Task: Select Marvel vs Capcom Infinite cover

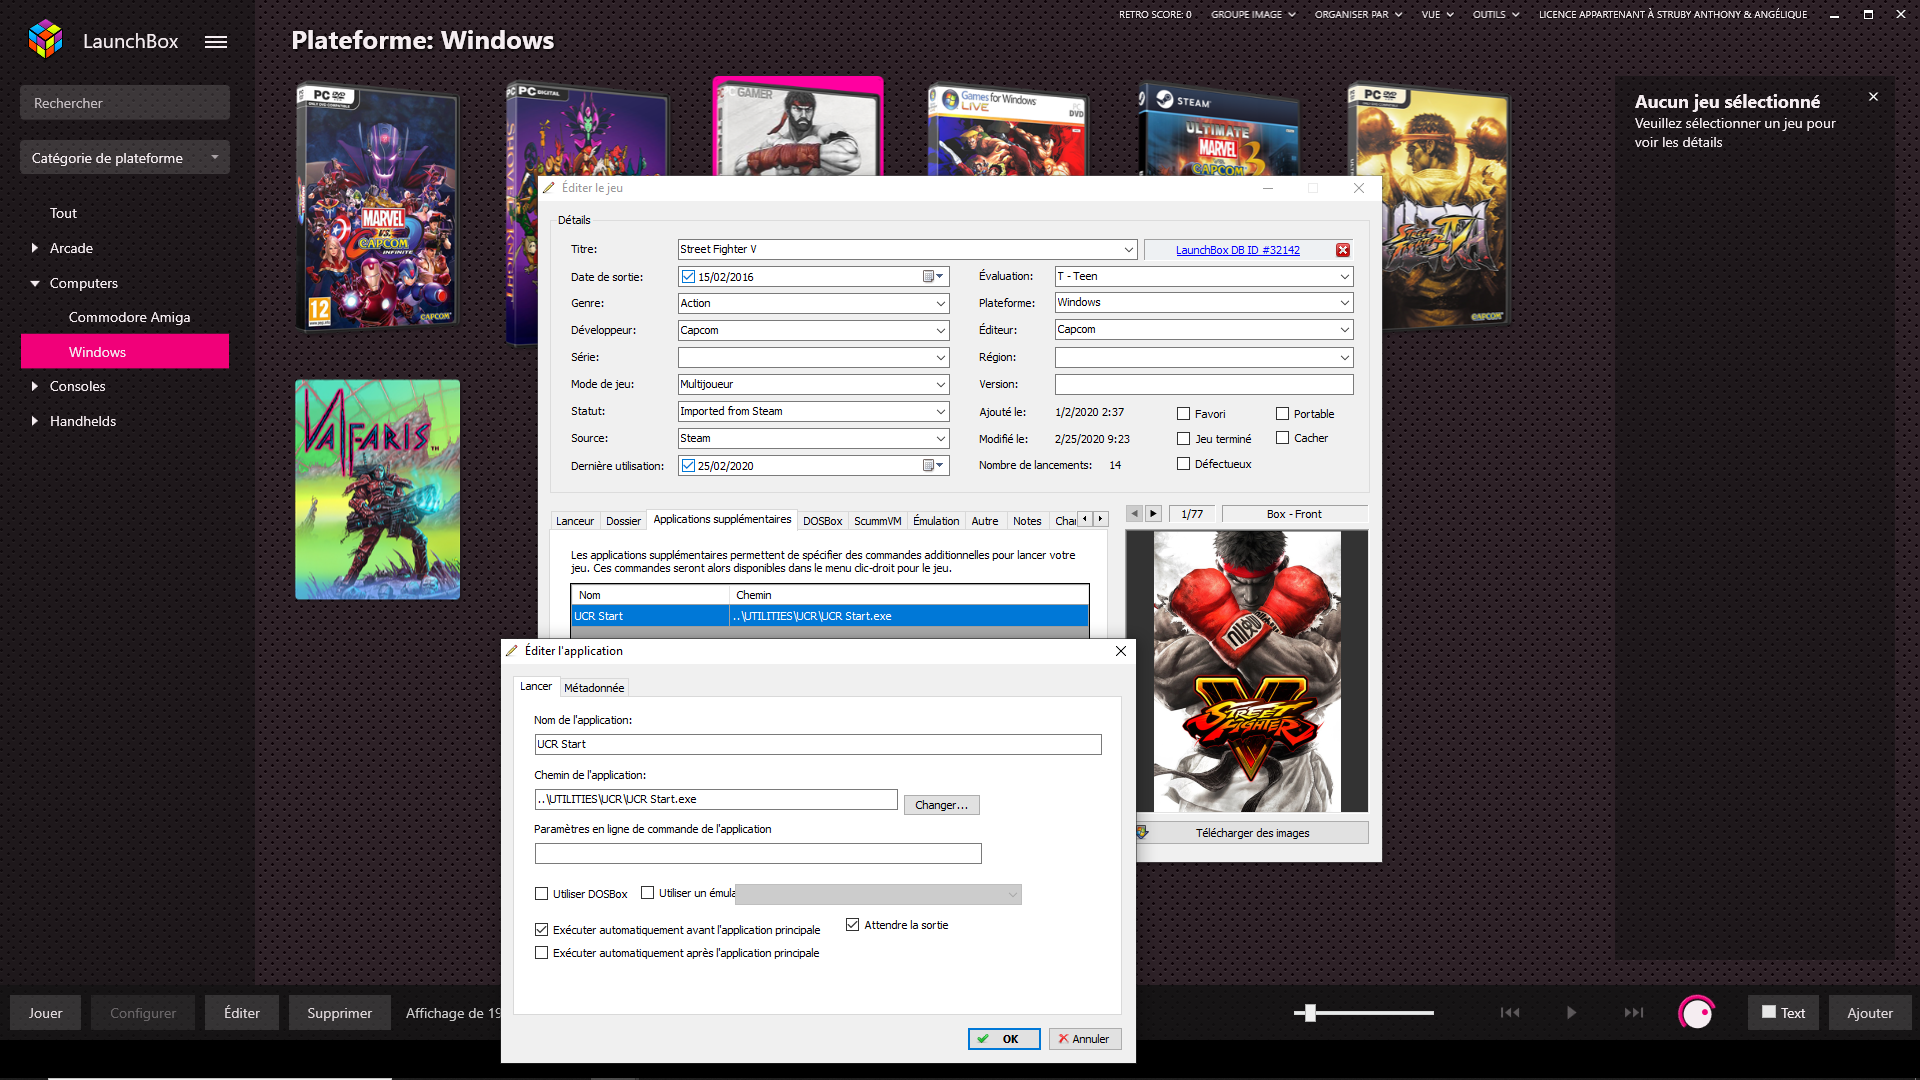Action: 378,208
